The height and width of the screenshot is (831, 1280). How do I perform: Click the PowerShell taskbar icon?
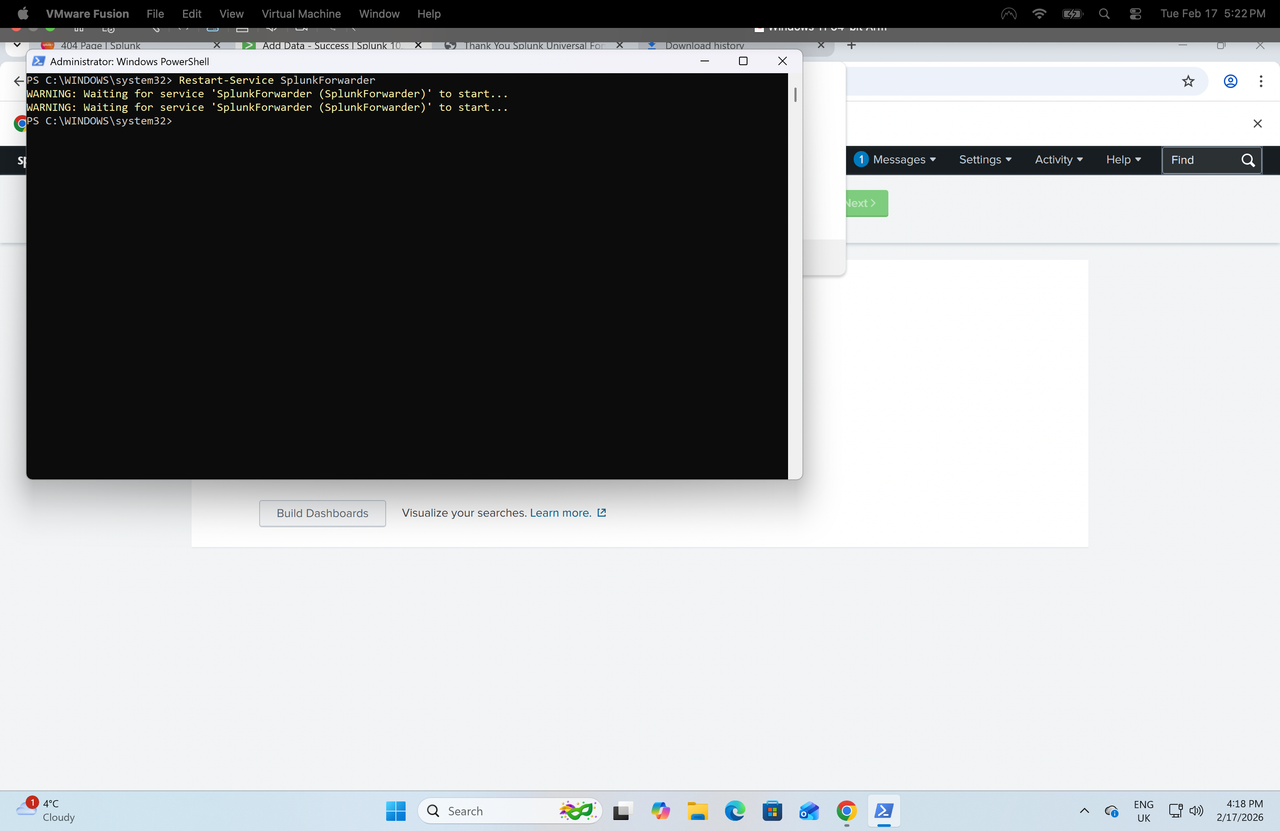(x=884, y=811)
